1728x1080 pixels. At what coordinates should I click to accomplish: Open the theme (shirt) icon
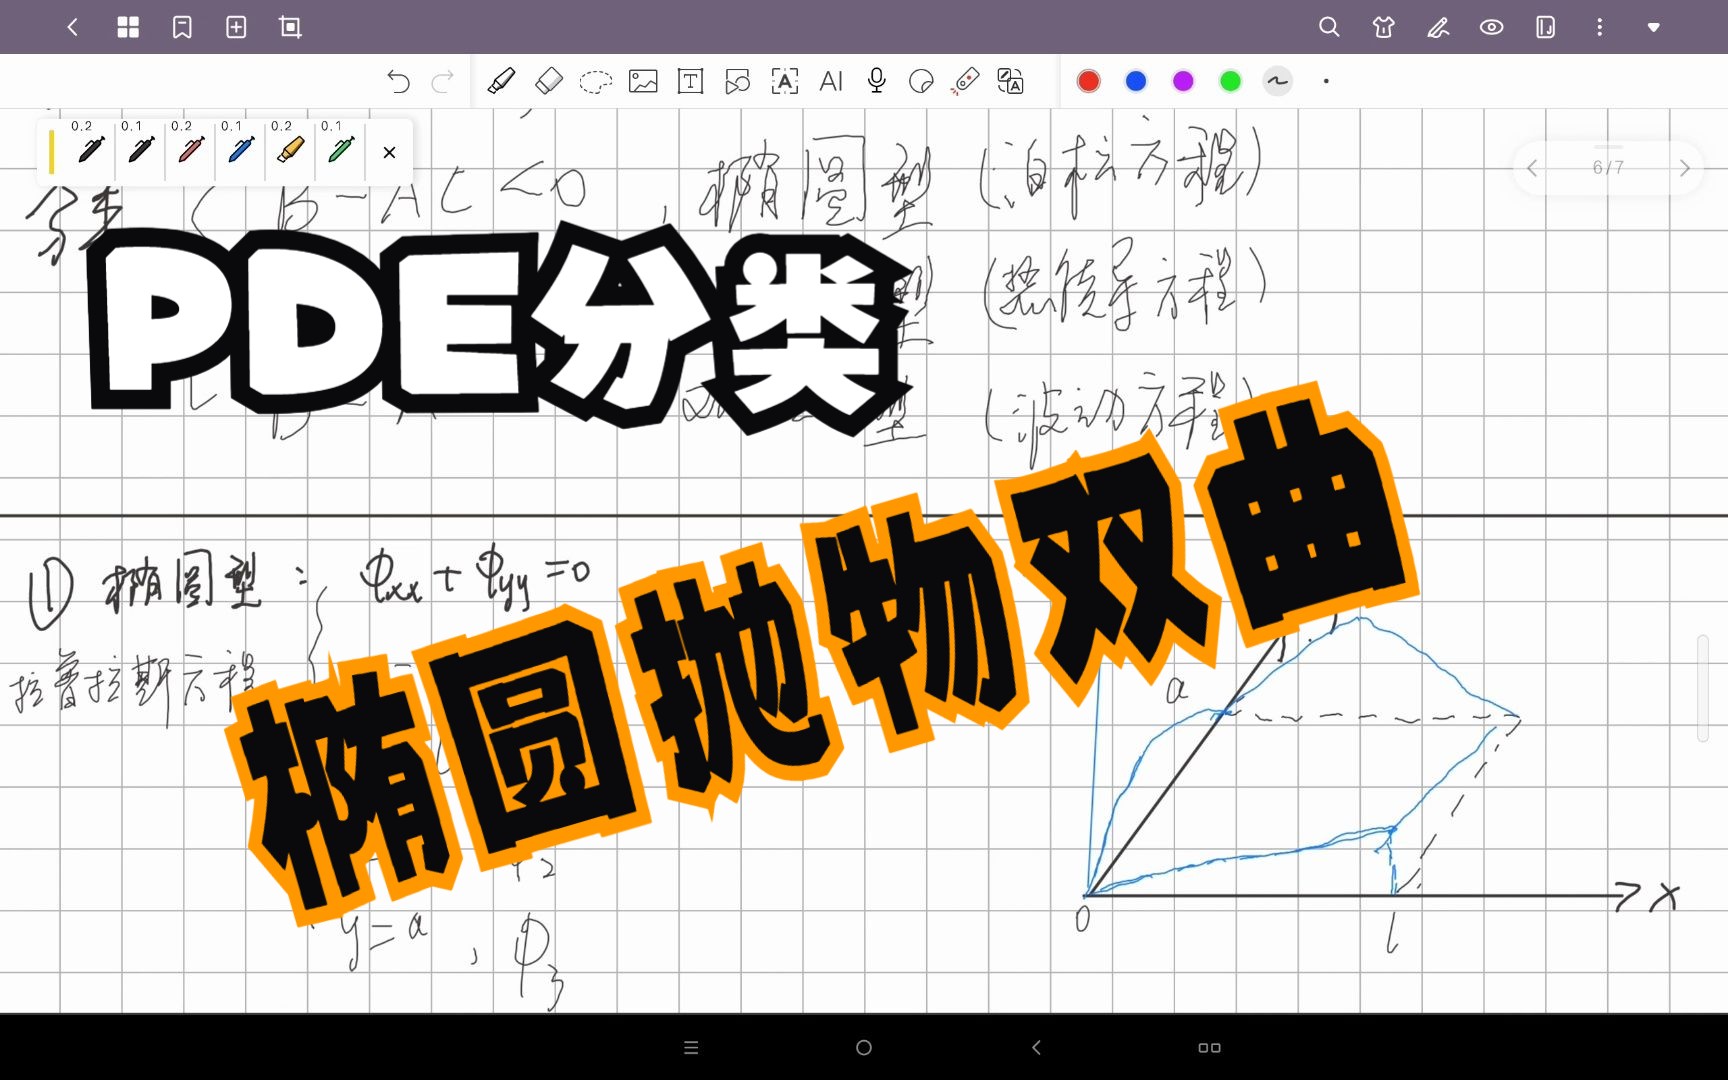[1384, 27]
